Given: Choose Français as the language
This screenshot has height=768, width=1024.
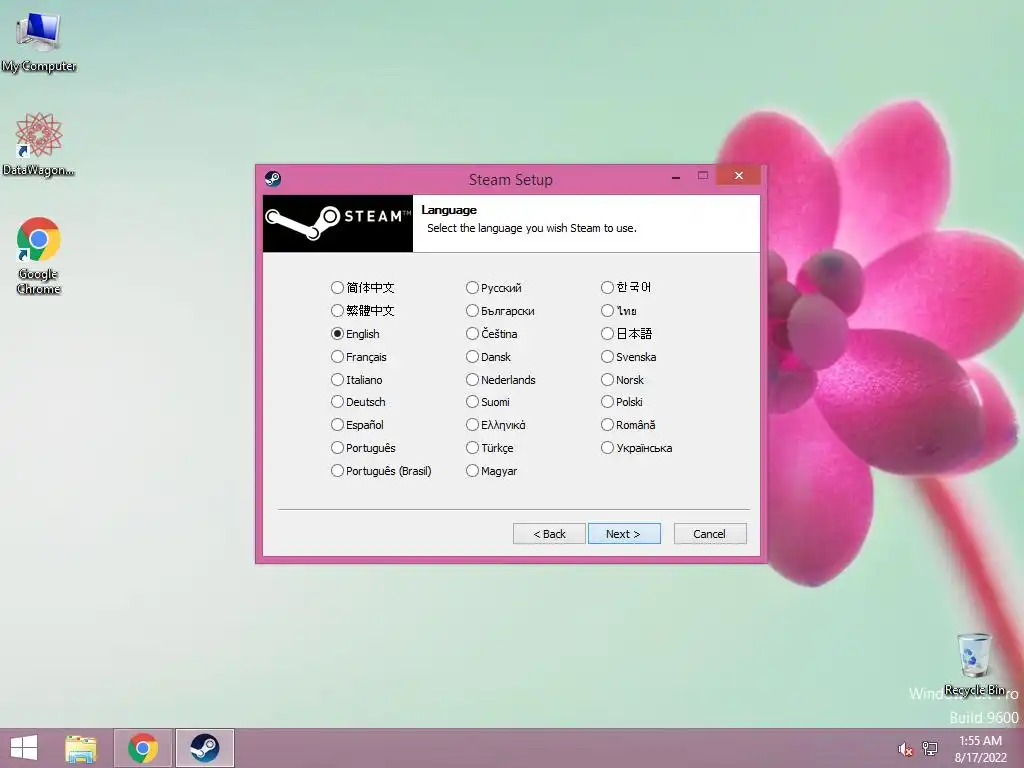Looking at the screenshot, I should [359, 357].
